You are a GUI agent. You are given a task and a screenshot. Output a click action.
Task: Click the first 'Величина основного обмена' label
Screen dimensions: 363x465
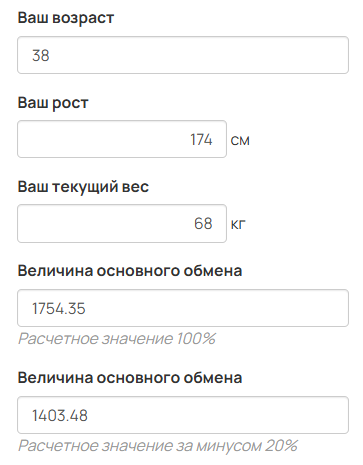[x=130, y=271]
